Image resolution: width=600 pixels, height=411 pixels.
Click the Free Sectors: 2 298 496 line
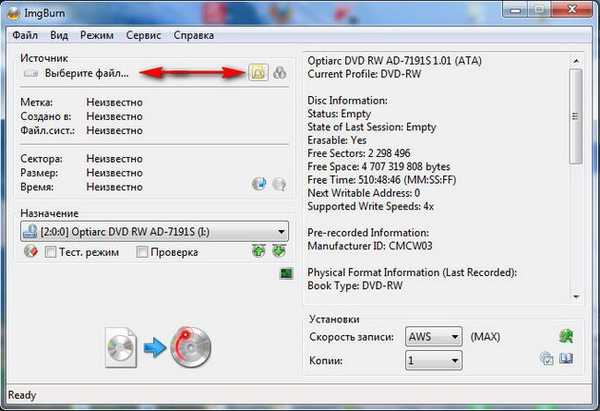click(359, 153)
